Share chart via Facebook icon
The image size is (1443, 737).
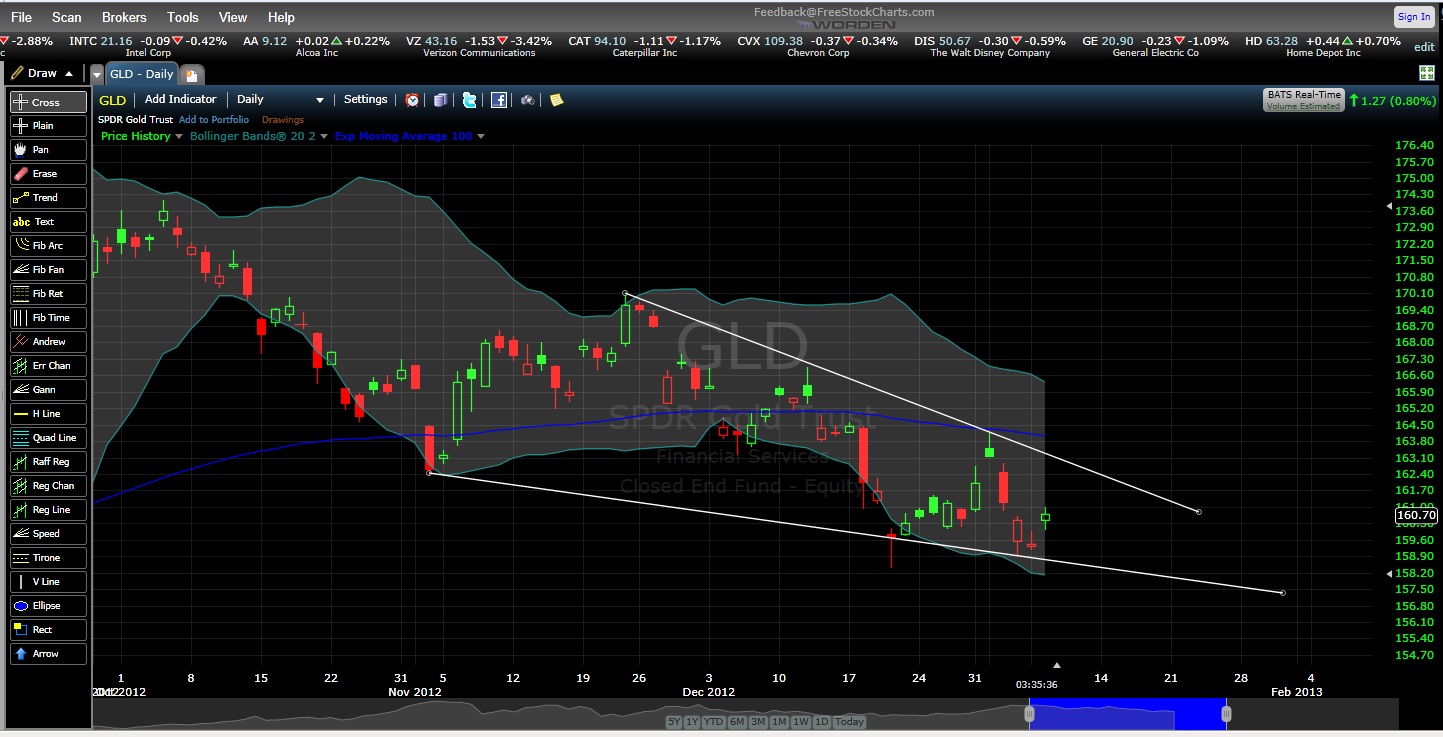(499, 100)
